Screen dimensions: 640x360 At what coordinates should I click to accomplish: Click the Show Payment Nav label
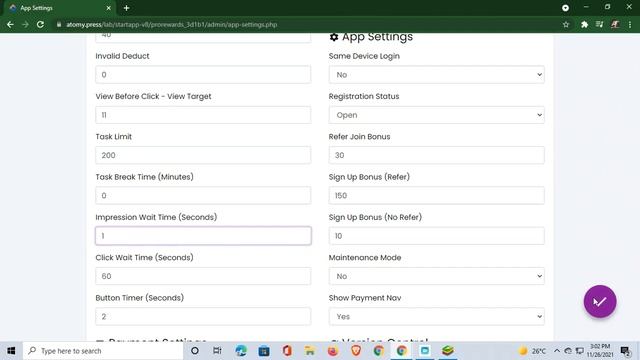(365, 298)
